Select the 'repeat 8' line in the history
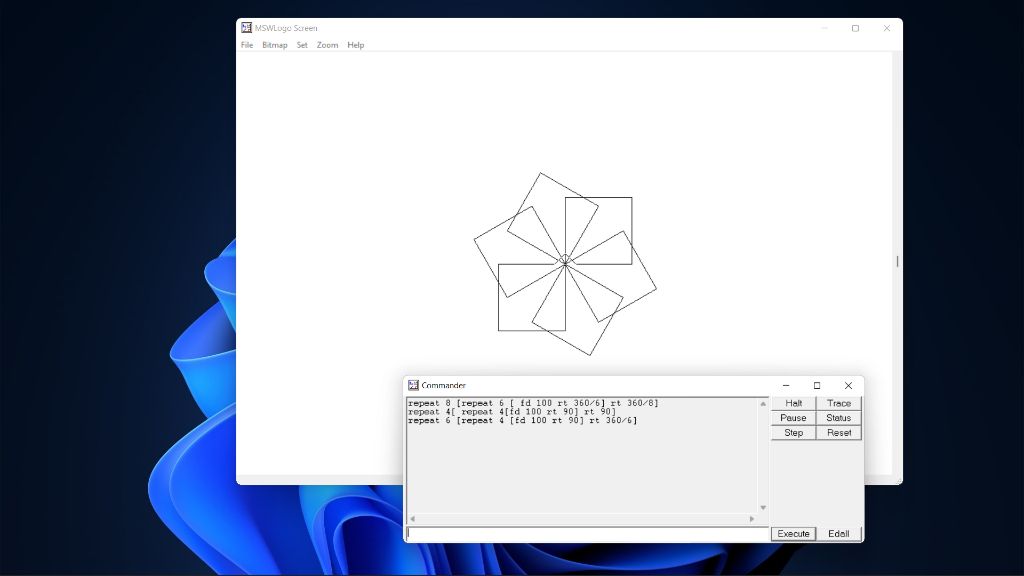The image size is (1024, 576). click(532, 403)
